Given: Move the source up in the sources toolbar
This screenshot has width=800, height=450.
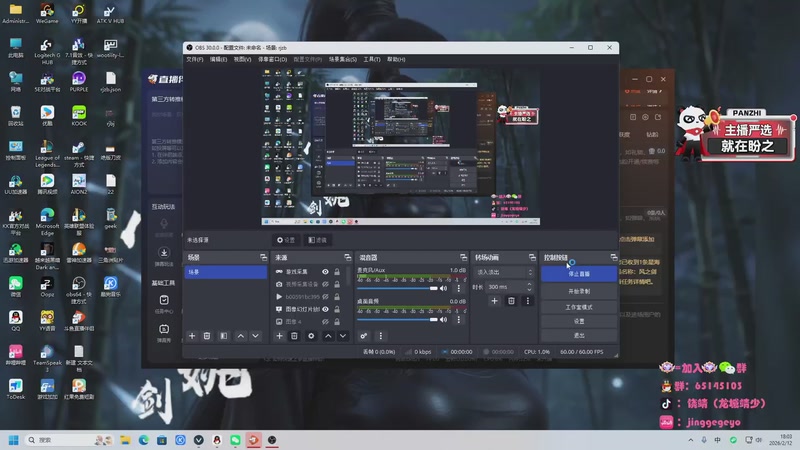Looking at the screenshot, I should coord(328,336).
